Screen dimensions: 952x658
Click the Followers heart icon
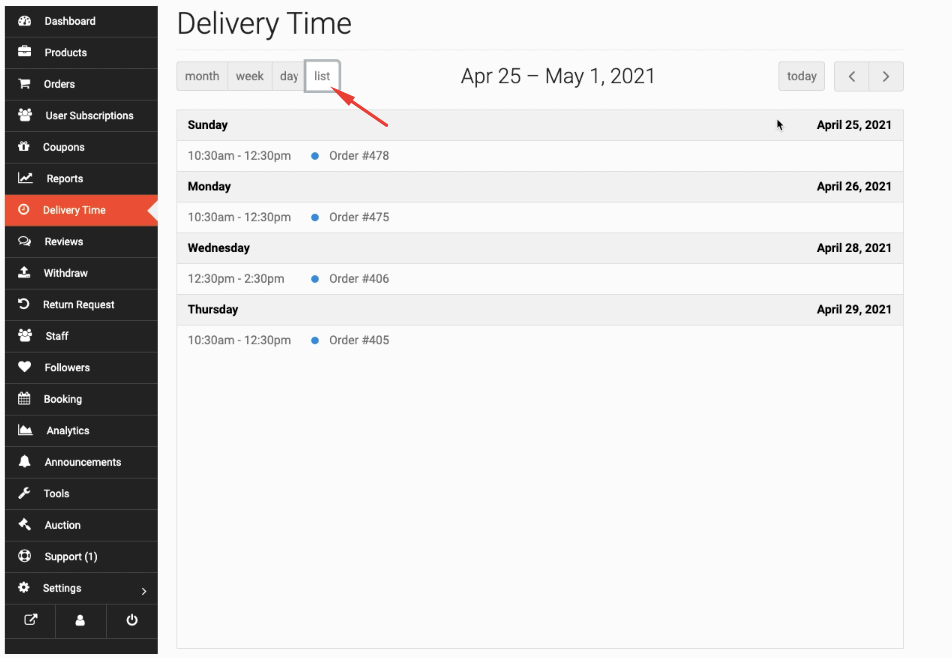[x=24, y=367]
